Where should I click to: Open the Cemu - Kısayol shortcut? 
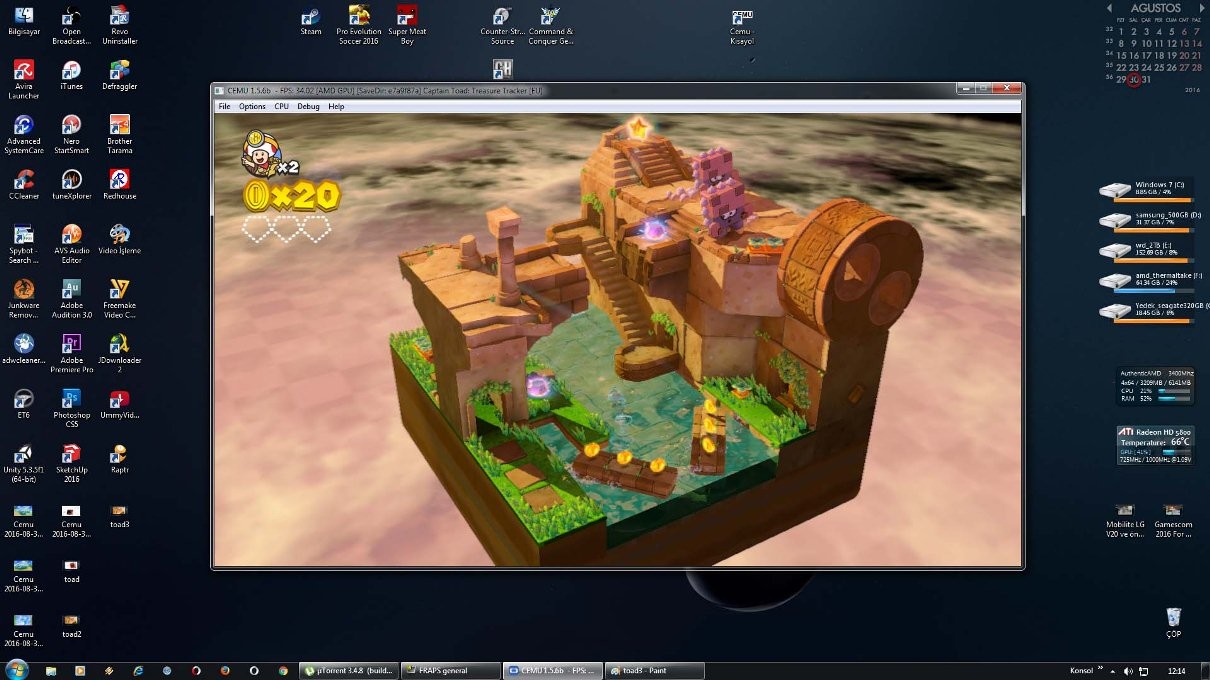741,26
